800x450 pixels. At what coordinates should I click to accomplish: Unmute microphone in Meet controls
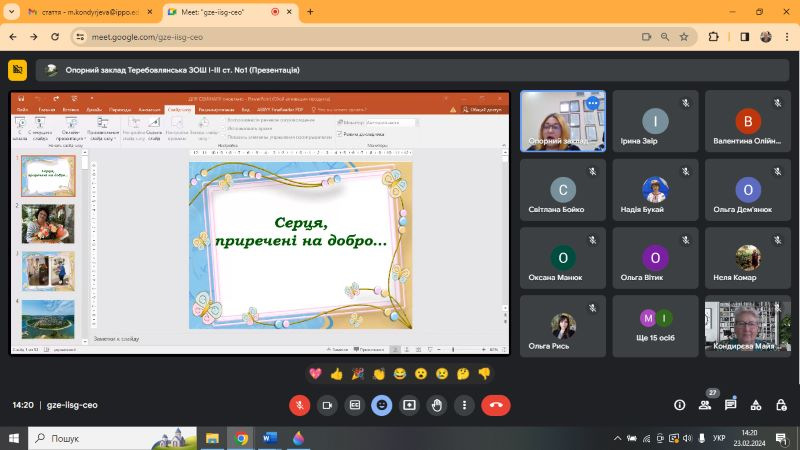(x=299, y=405)
